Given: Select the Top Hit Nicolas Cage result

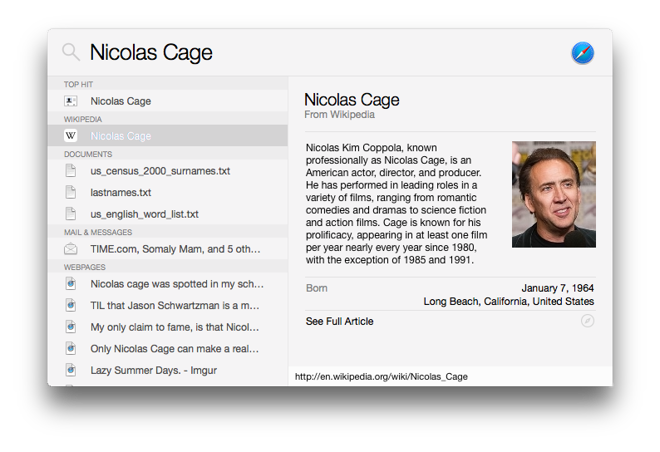Looking at the screenshot, I should 121,101.
